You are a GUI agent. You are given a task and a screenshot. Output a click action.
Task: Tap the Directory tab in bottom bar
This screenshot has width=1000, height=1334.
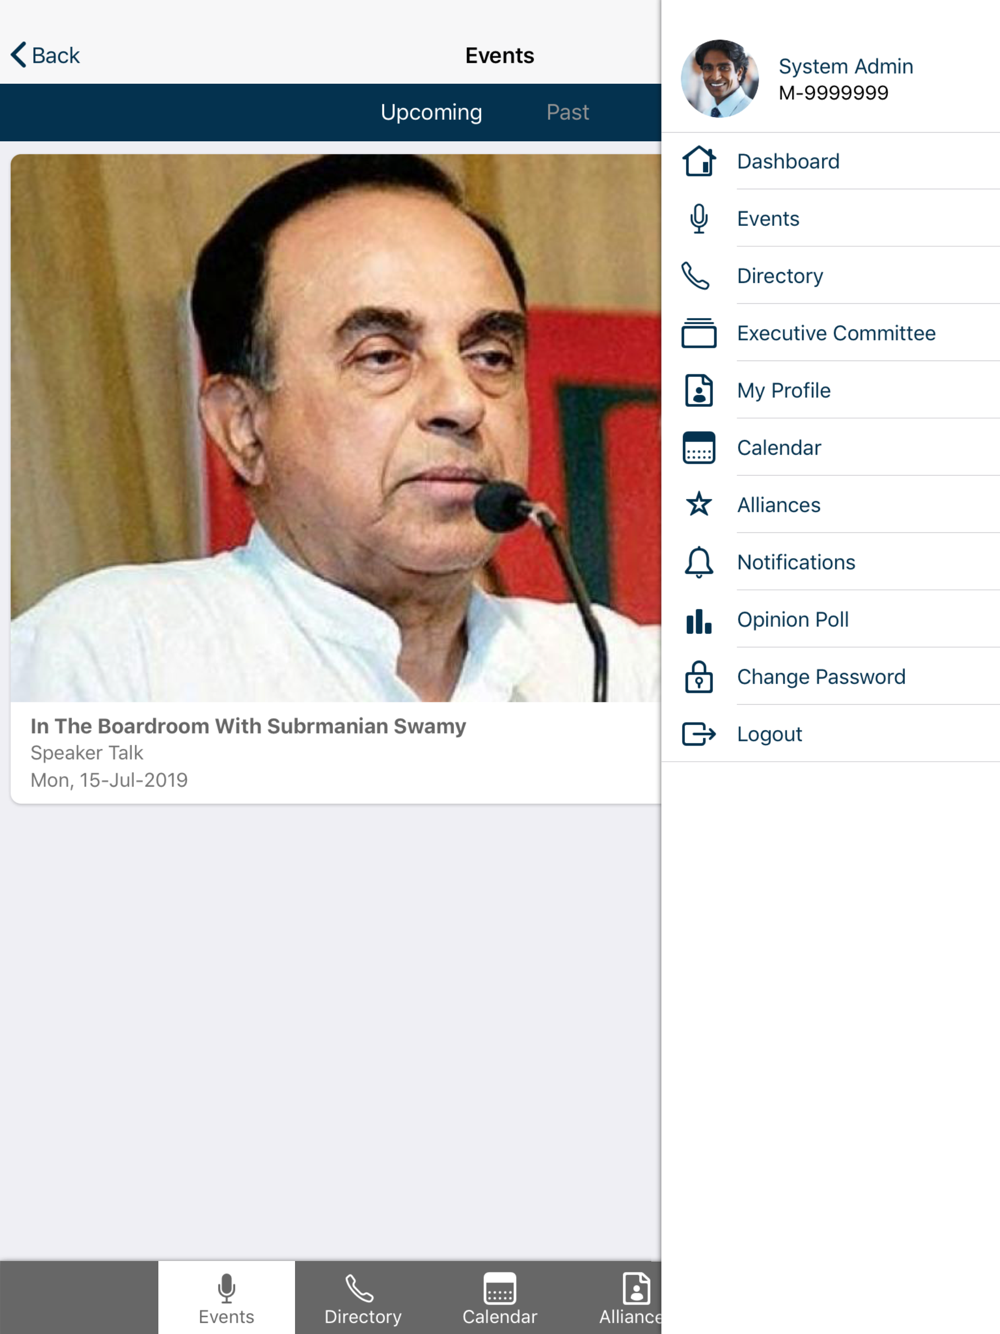[363, 1298]
